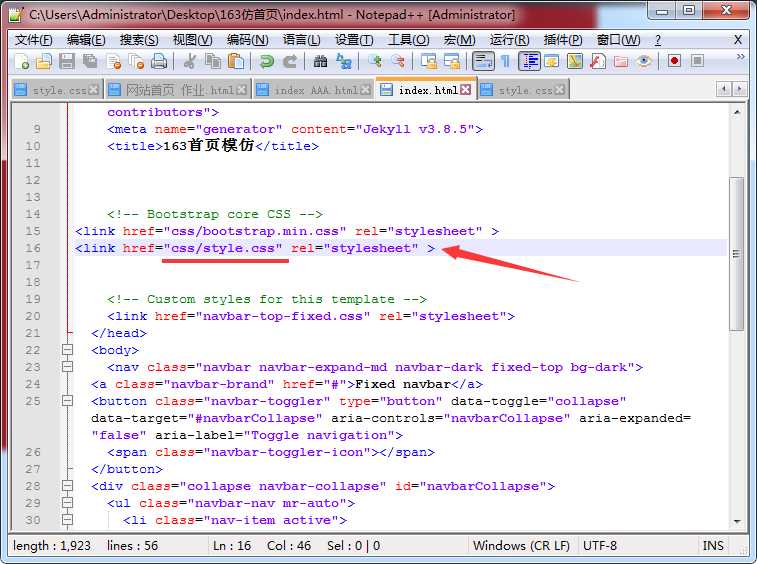This screenshot has width=757, height=564.
Task: Open the 运行(R) menu
Action: 509,40
